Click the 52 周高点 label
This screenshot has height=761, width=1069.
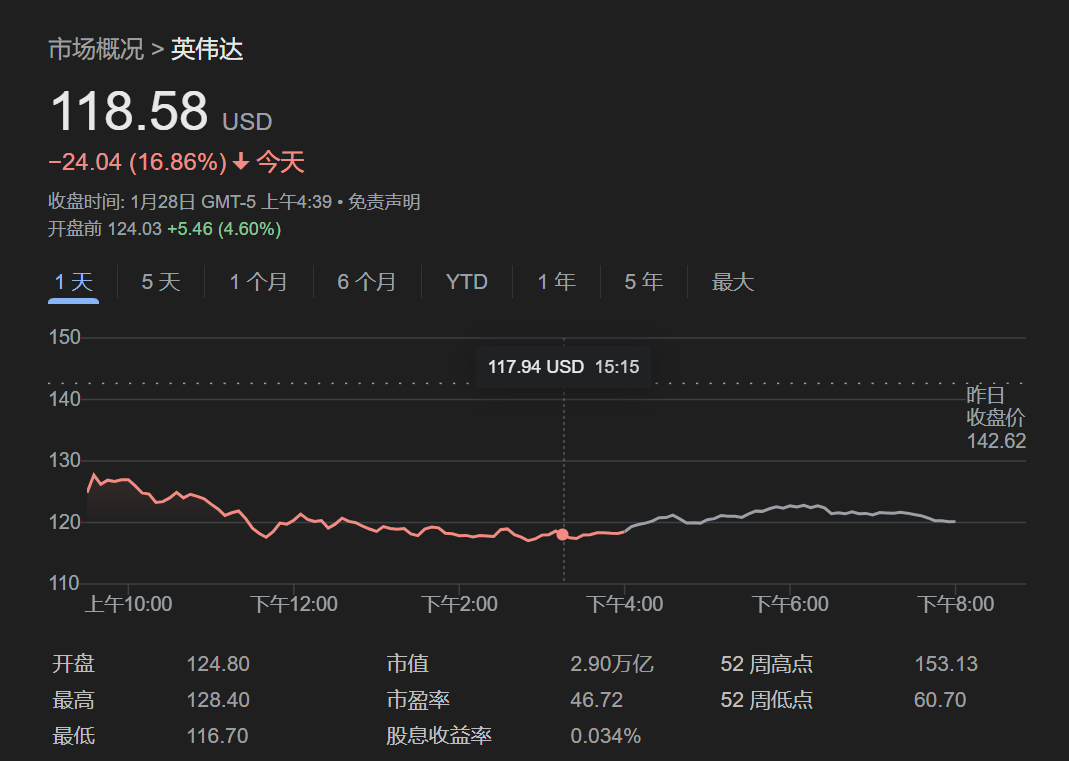click(x=766, y=663)
